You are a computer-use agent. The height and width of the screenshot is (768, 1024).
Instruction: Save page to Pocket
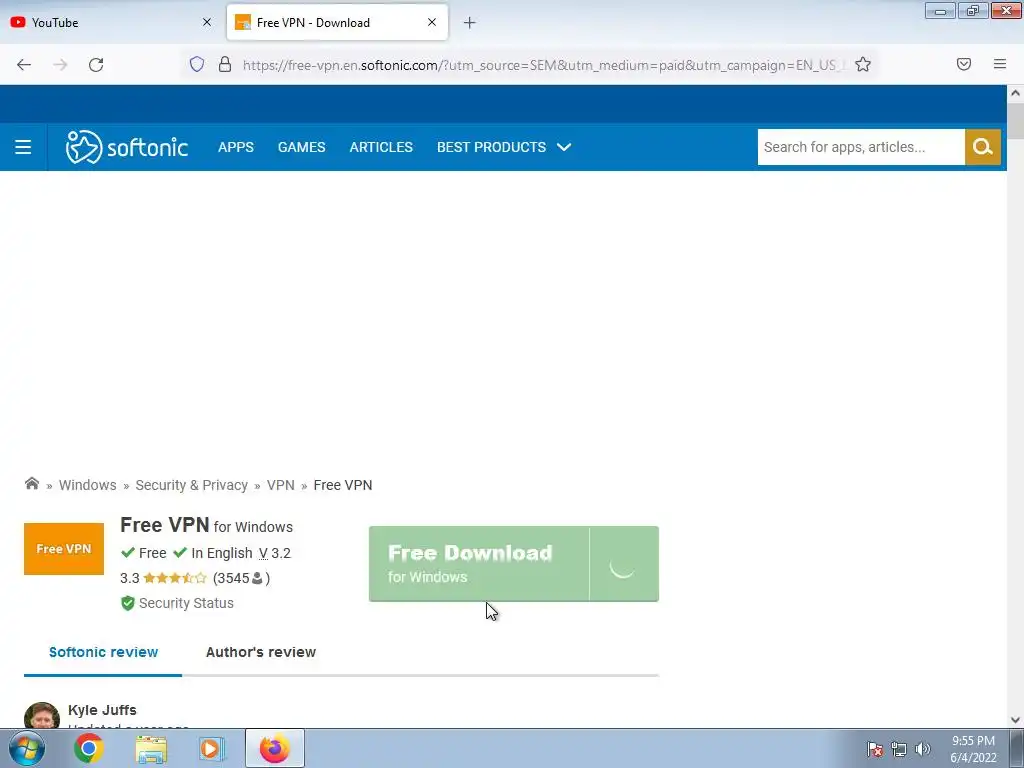click(963, 64)
